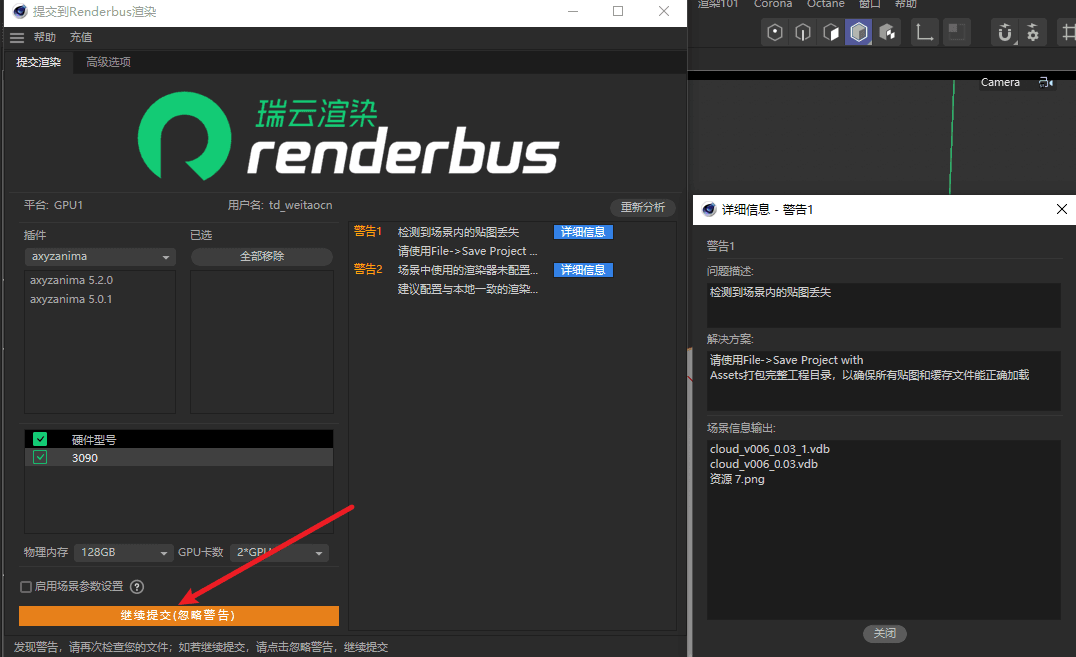The height and width of the screenshot is (657, 1076).
Task: Click the camera icon beside Camera label
Action: click(x=1045, y=82)
